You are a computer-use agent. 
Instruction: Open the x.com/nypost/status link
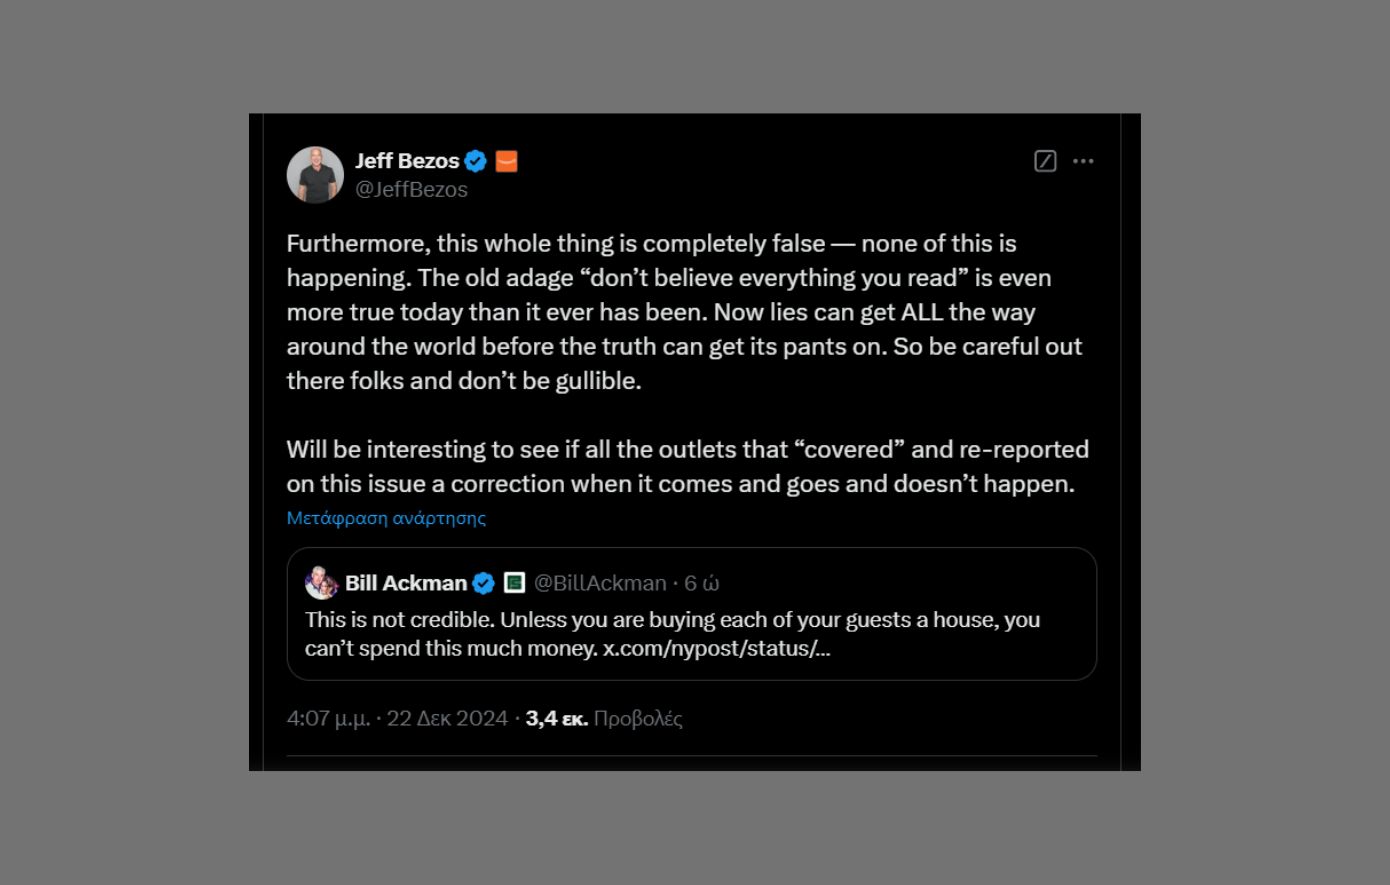point(716,648)
